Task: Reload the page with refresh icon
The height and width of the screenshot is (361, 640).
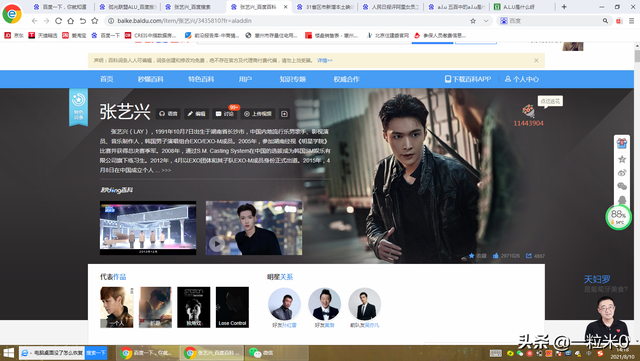Action: 58,21
